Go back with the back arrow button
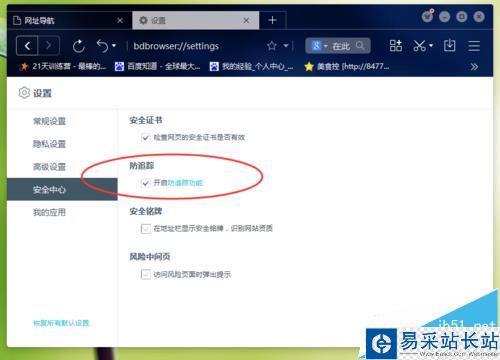The height and width of the screenshot is (360, 500). point(27,46)
